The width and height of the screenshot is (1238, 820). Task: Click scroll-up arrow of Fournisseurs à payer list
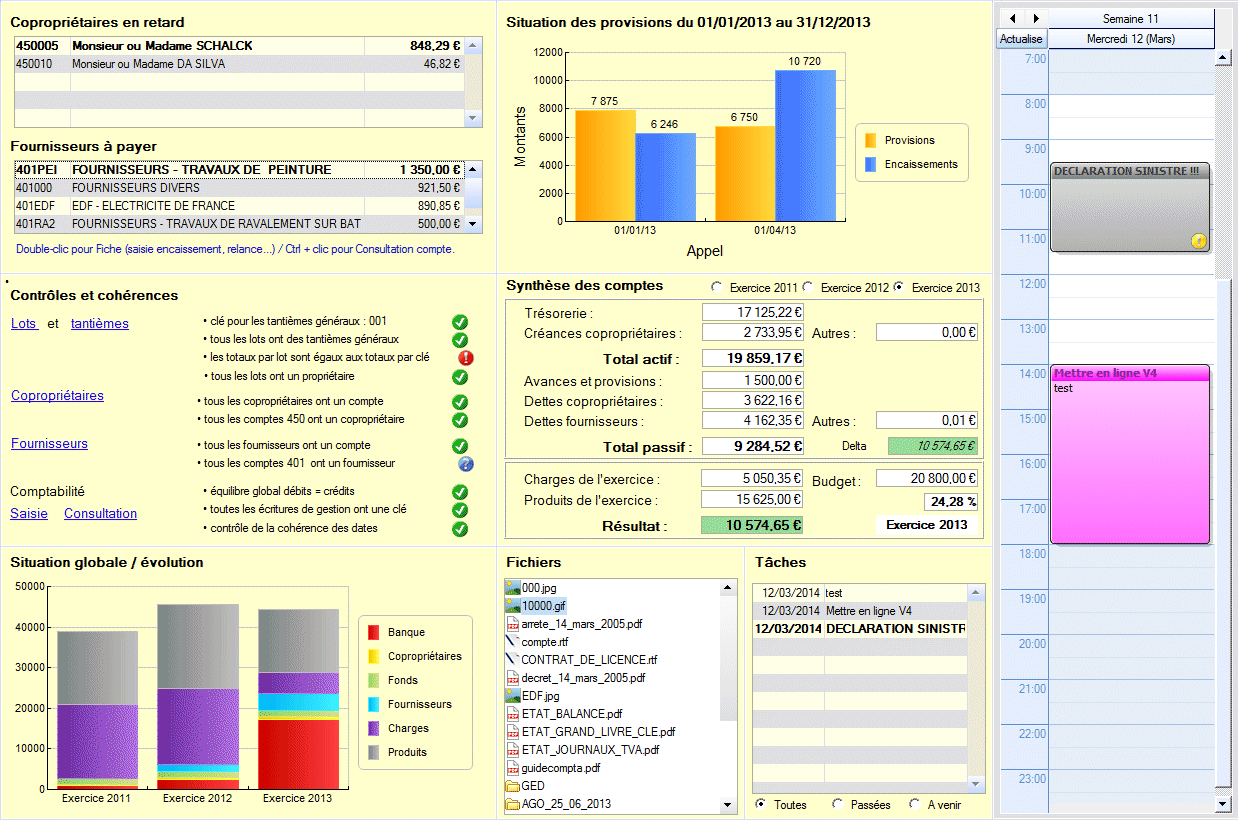pyautogui.click(x=474, y=170)
